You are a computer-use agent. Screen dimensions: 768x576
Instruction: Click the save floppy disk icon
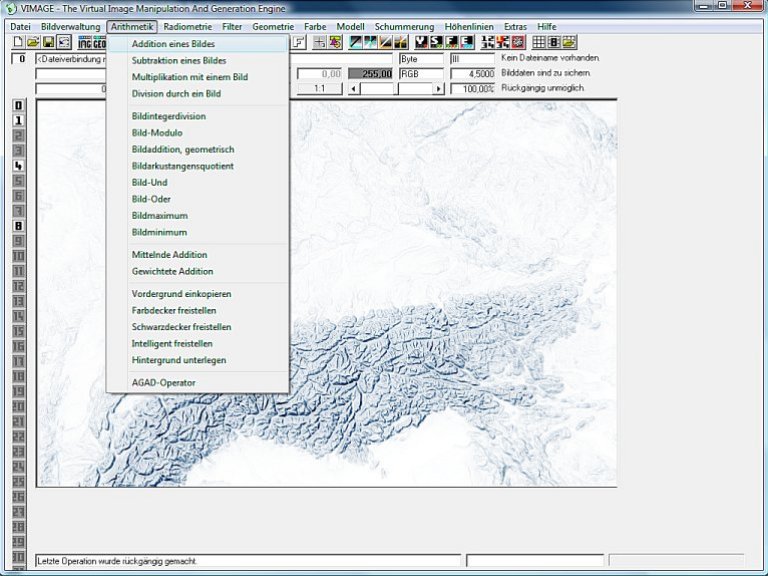[x=47, y=43]
